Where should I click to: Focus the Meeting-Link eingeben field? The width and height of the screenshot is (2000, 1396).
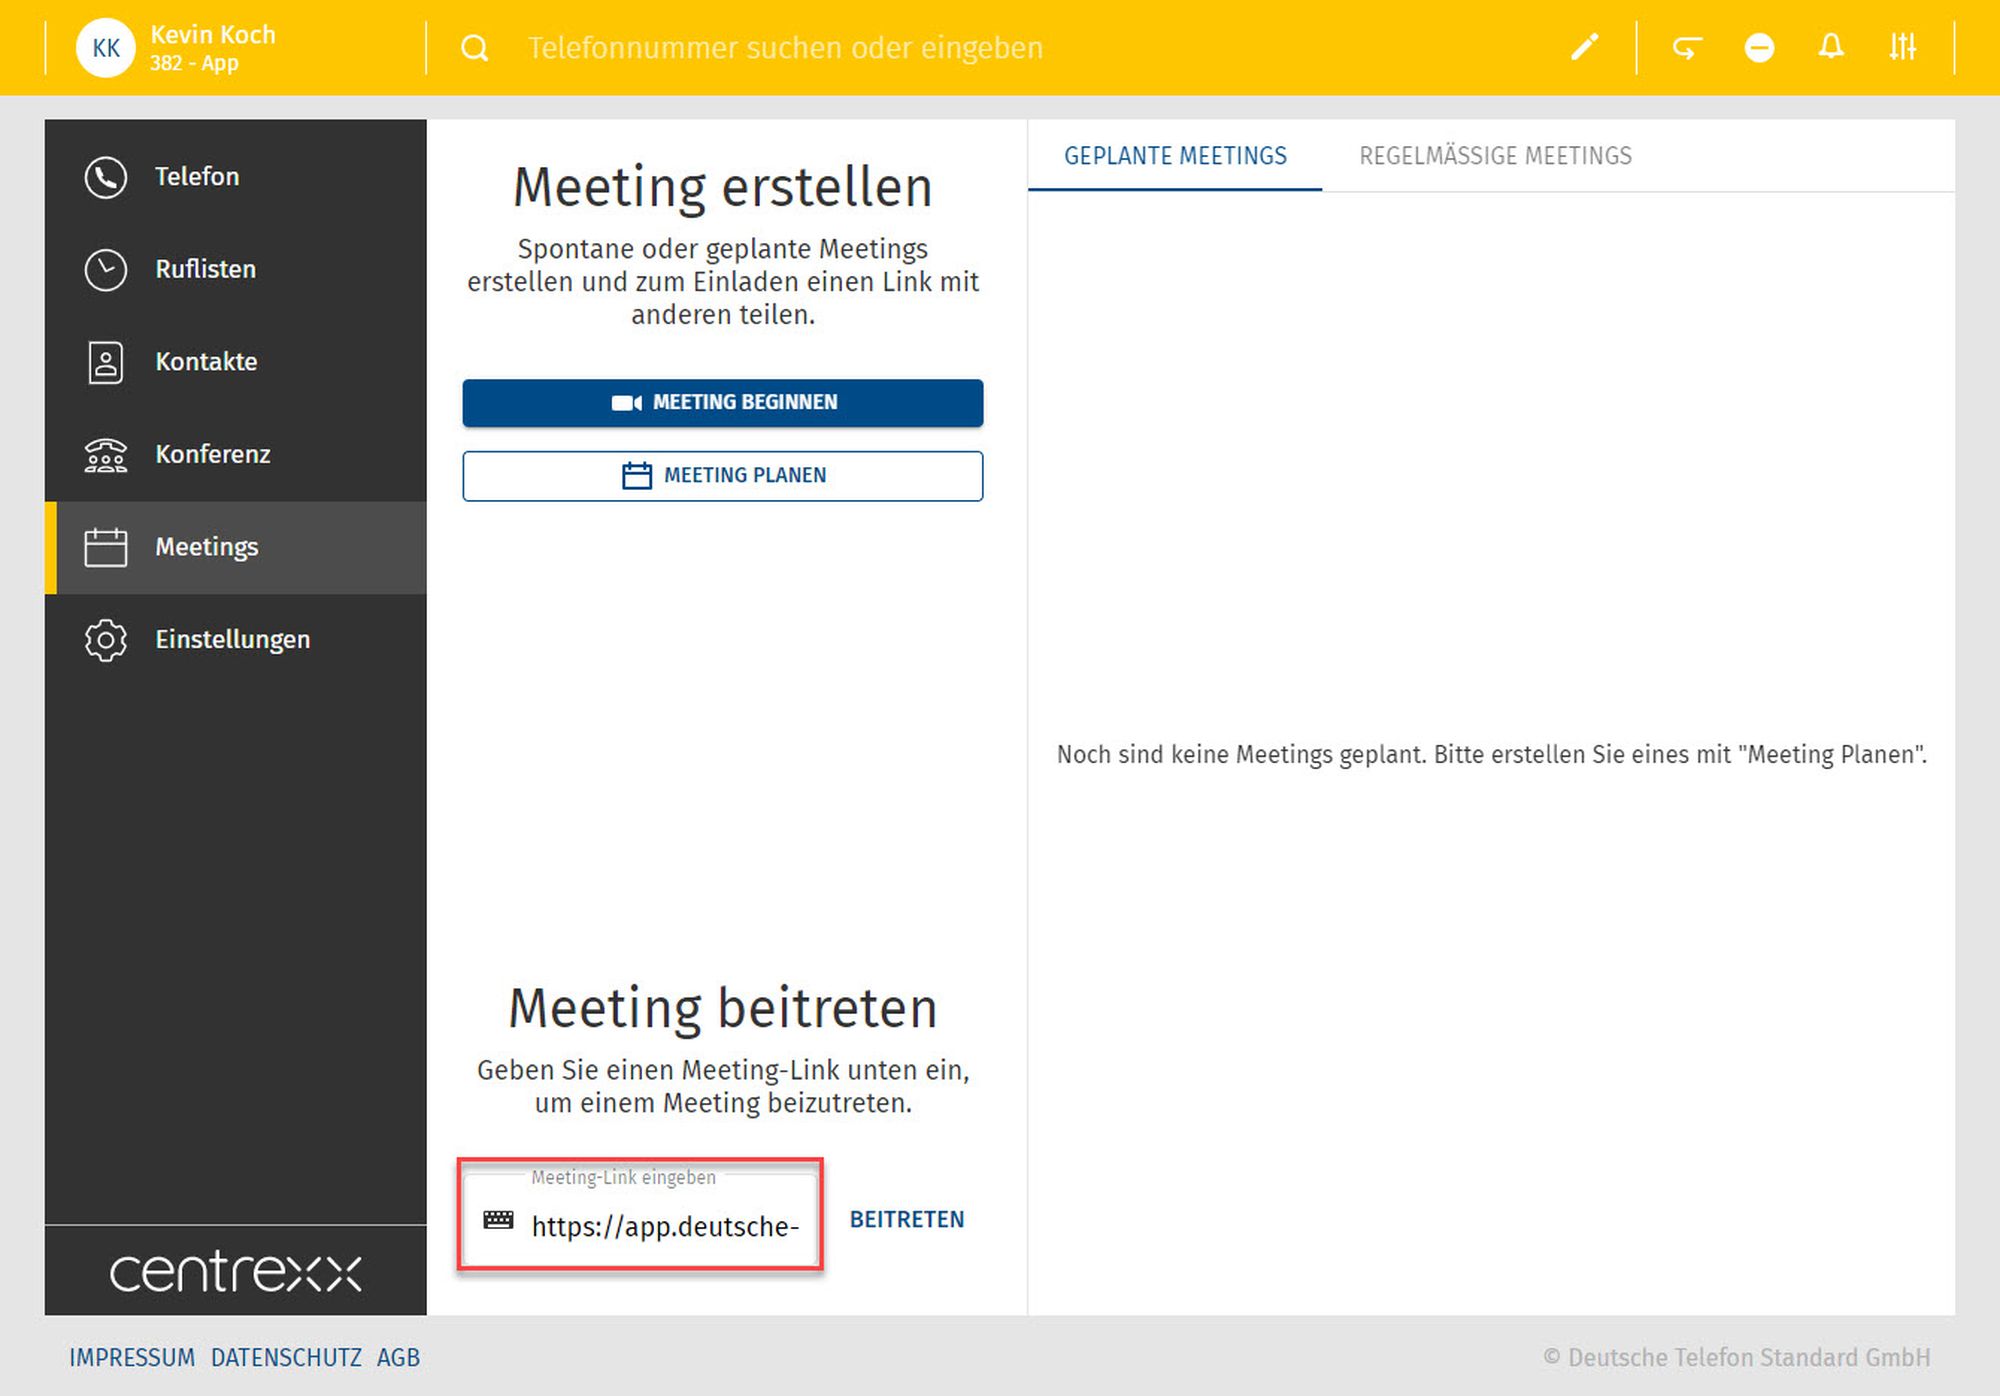coord(664,1226)
